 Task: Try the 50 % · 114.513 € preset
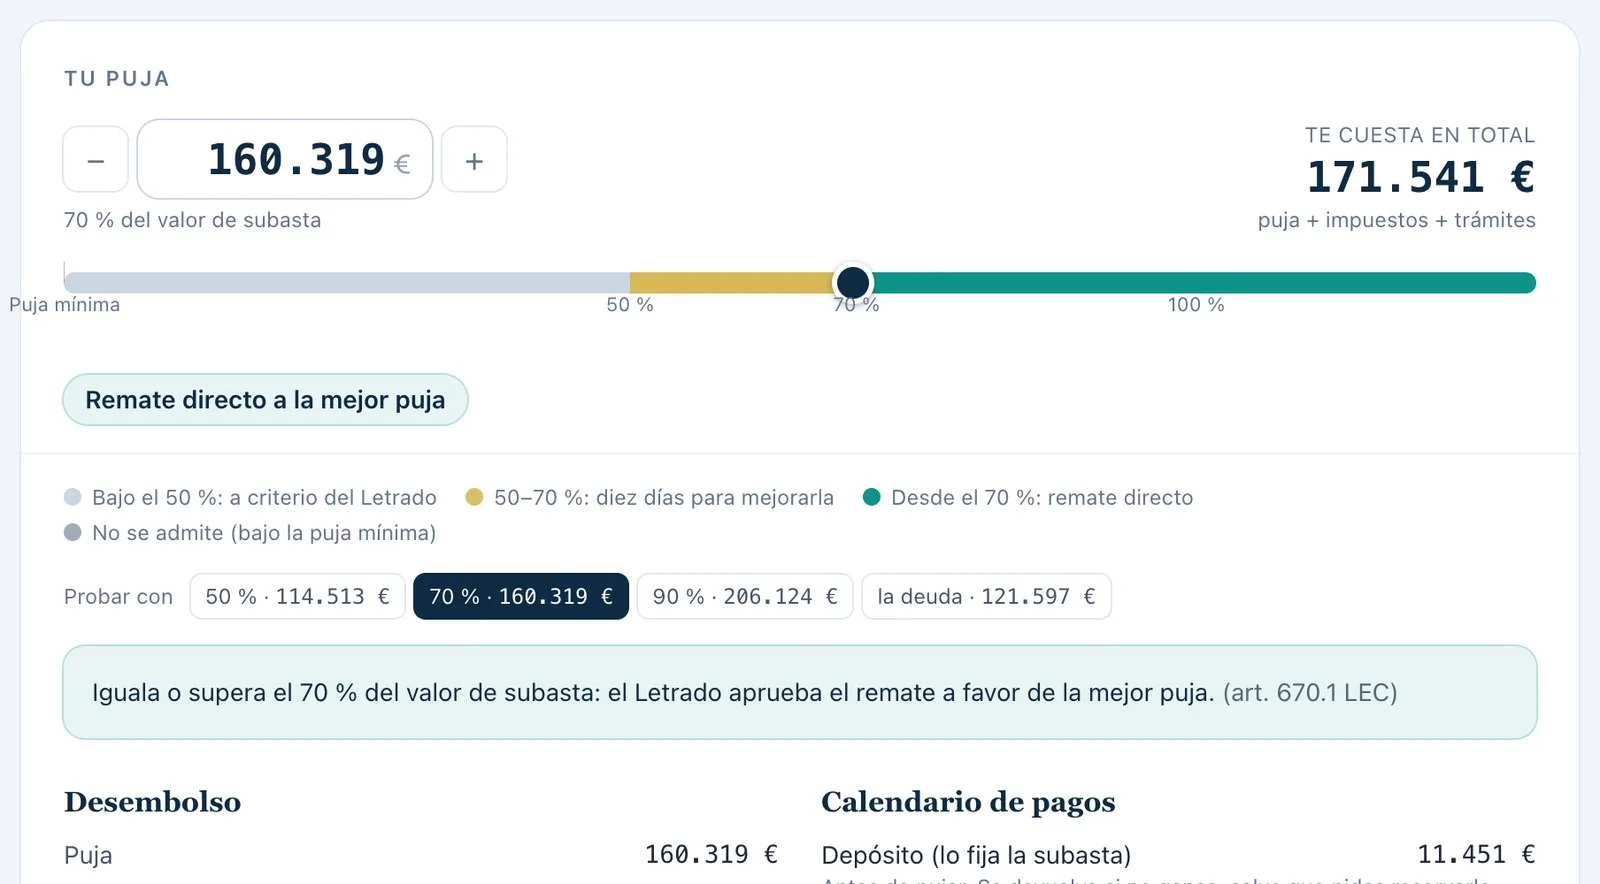297,596
